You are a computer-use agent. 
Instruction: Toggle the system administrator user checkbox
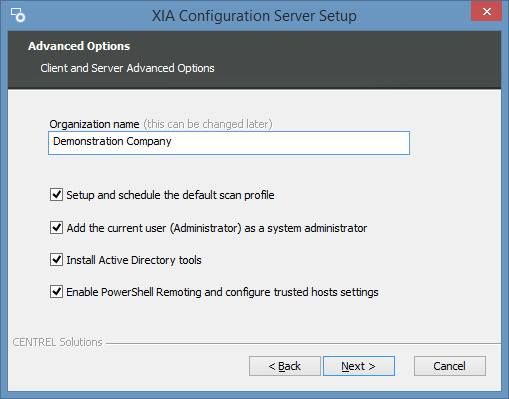pyautogui.click(x=56, y=228)
